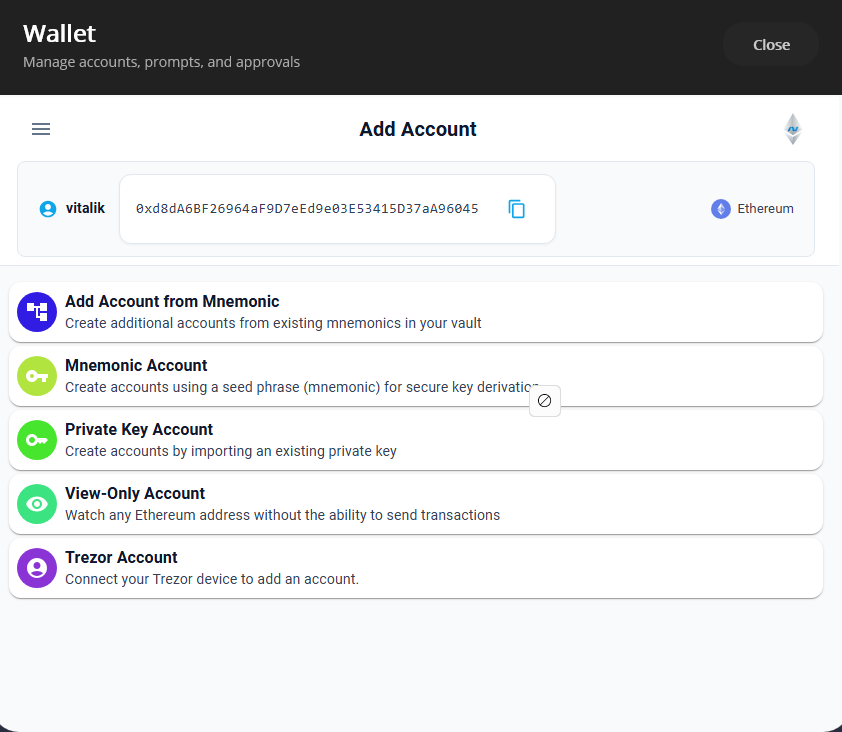Close the Wallet panel

point(770,44)
